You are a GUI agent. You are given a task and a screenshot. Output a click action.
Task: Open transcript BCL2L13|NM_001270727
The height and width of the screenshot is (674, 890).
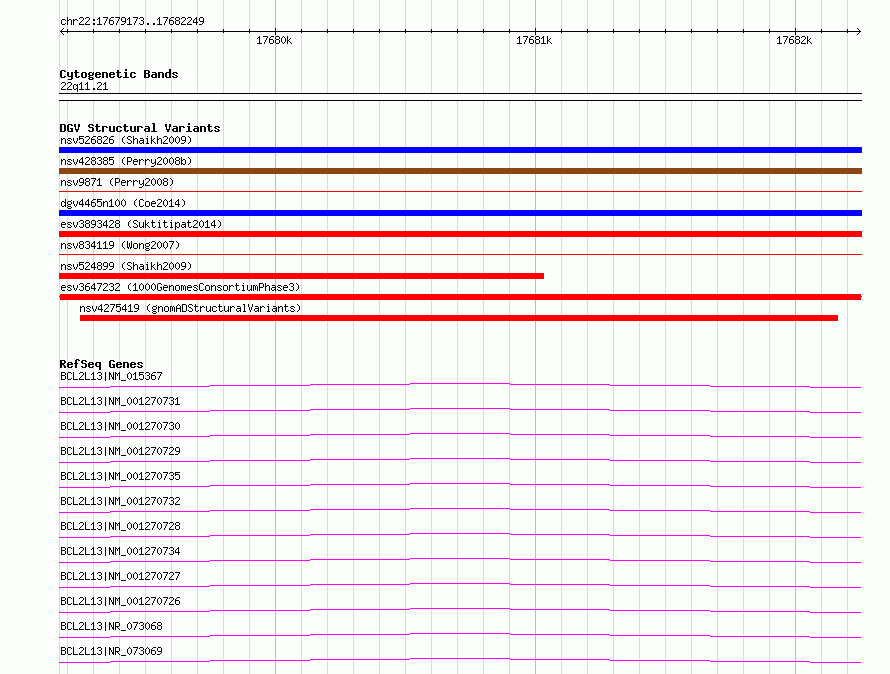(120, 576)
